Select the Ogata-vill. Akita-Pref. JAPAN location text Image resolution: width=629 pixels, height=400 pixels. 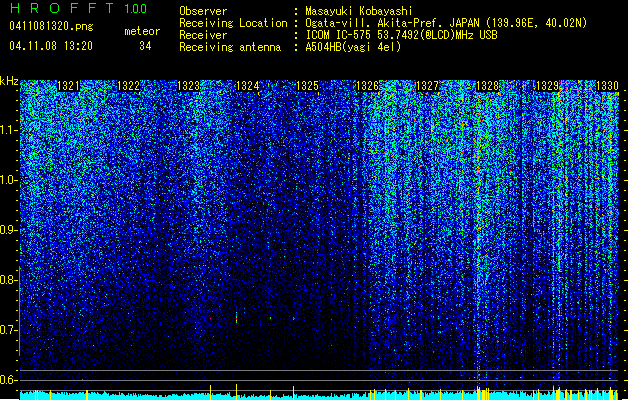(446, 23)
